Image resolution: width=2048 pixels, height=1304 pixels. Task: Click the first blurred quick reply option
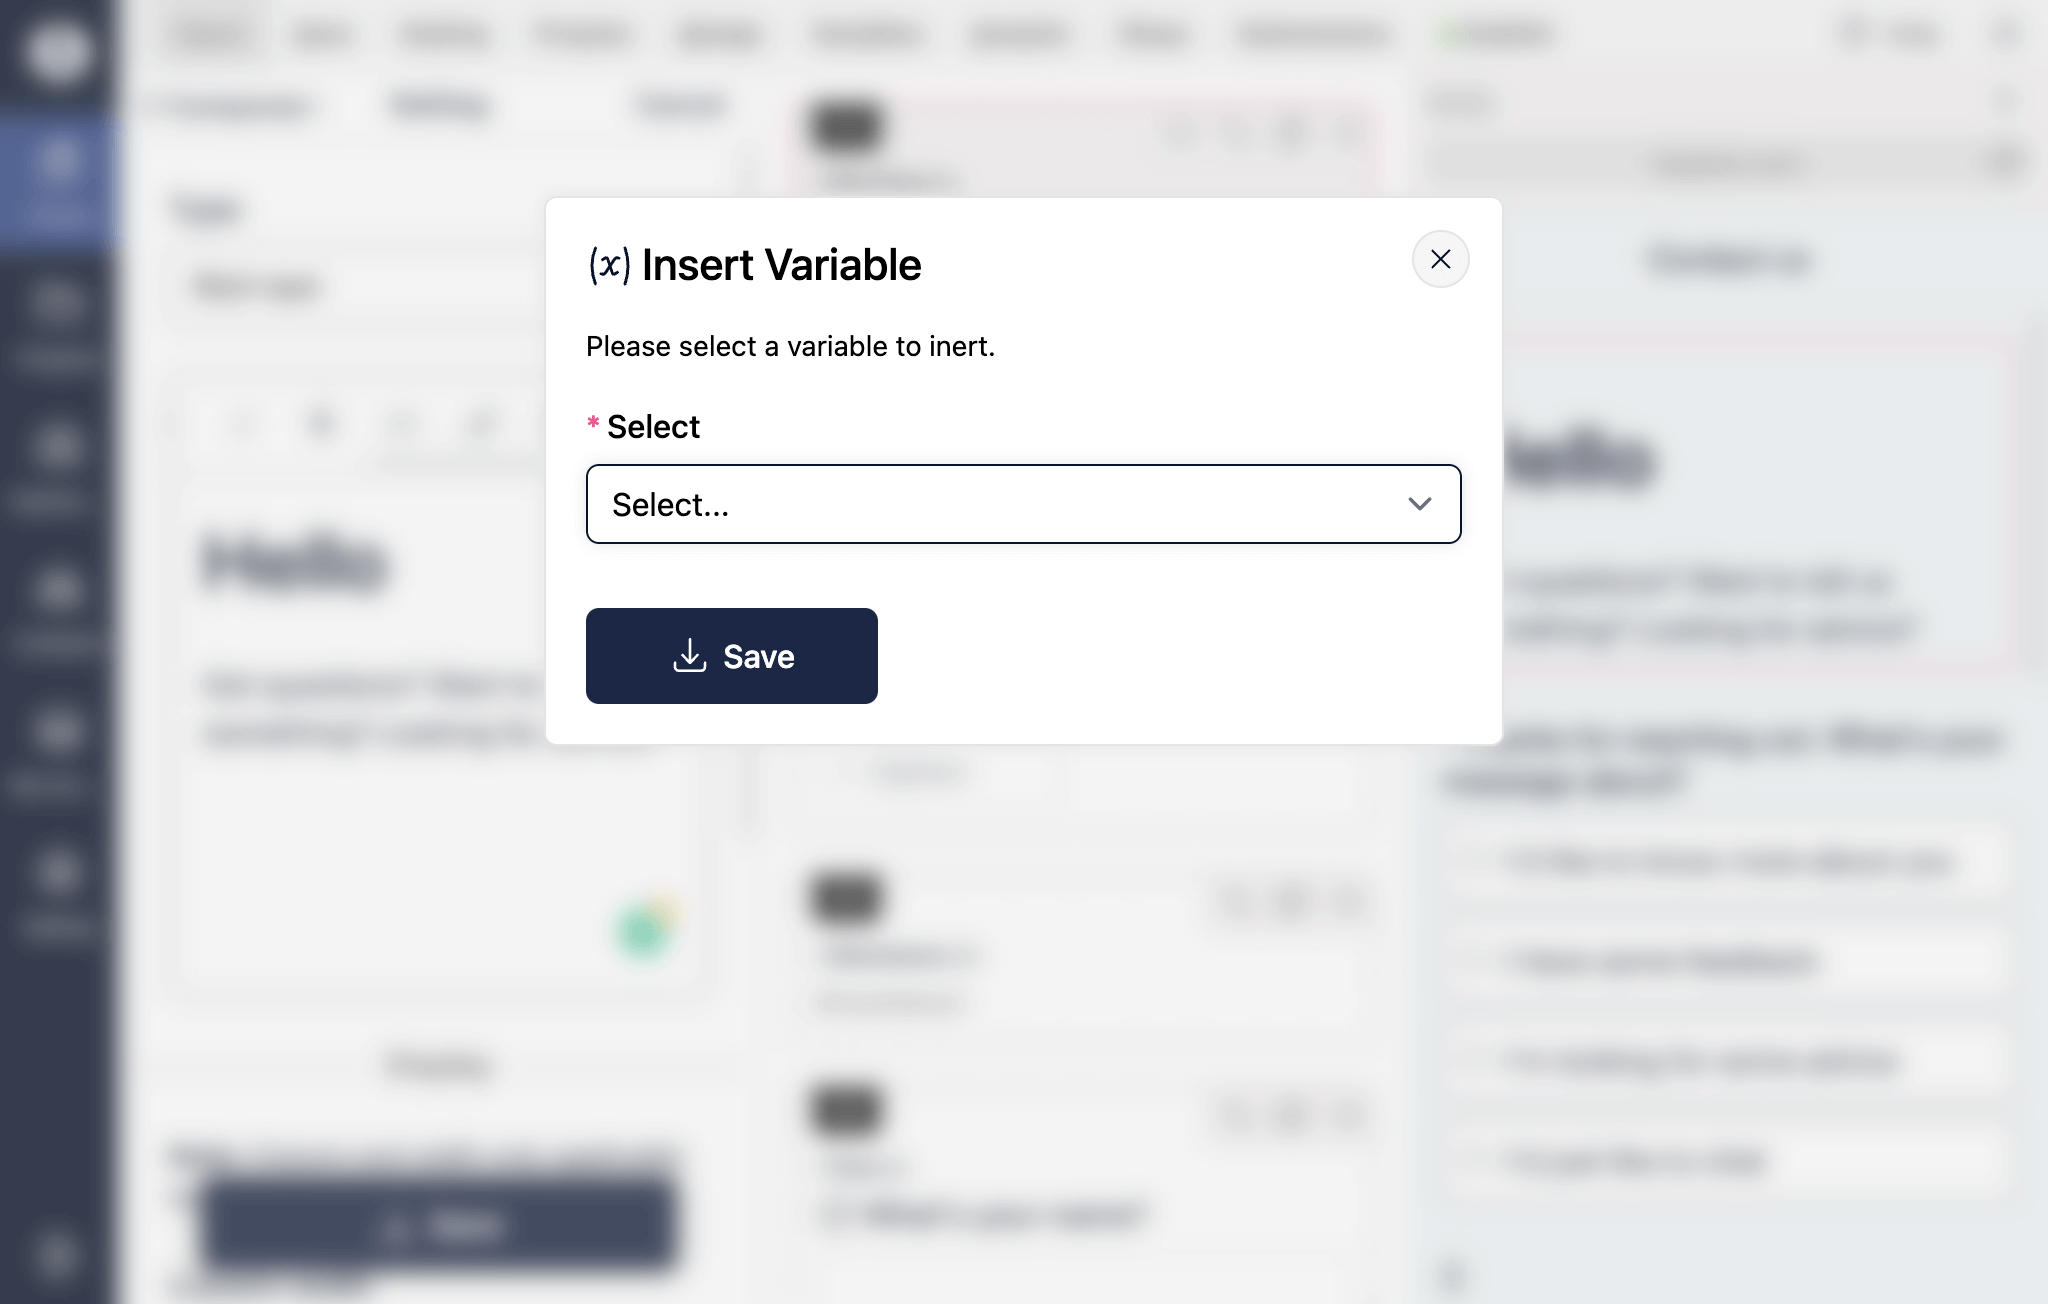click(x=1726, y=862)
